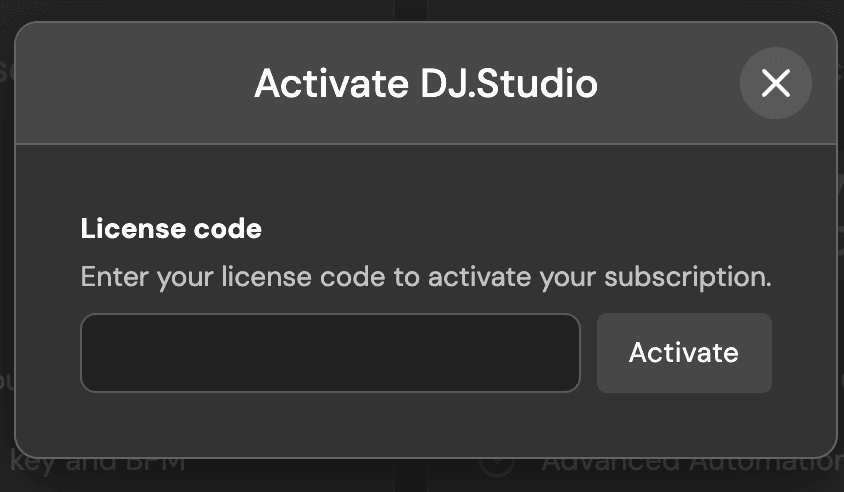844x492 pixels.
Task: Click the round gray circle around the X
Action: pyautogui.click(x=776, y=83)
